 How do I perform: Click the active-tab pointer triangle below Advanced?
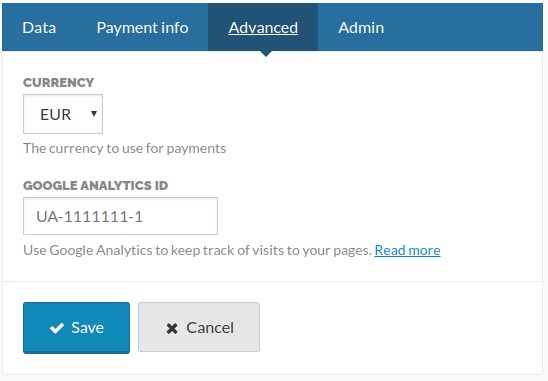click(x=266, y=53)
